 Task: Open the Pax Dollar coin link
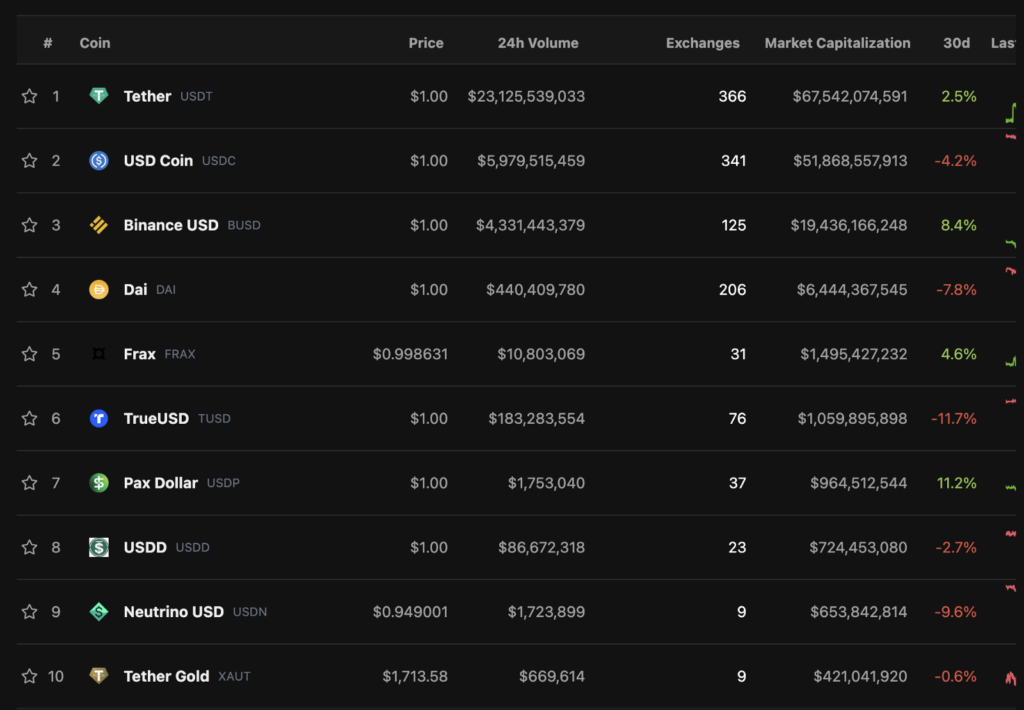(161, 483)
